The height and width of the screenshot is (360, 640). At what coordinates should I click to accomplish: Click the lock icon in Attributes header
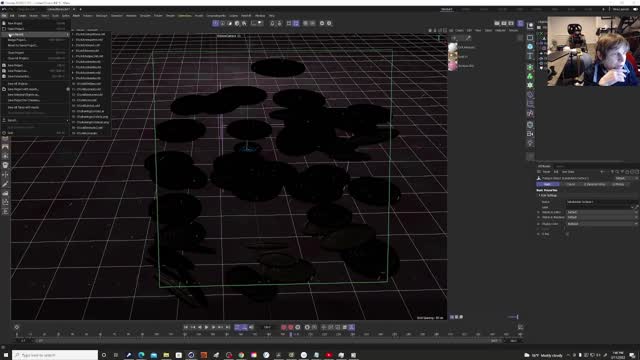627,172
